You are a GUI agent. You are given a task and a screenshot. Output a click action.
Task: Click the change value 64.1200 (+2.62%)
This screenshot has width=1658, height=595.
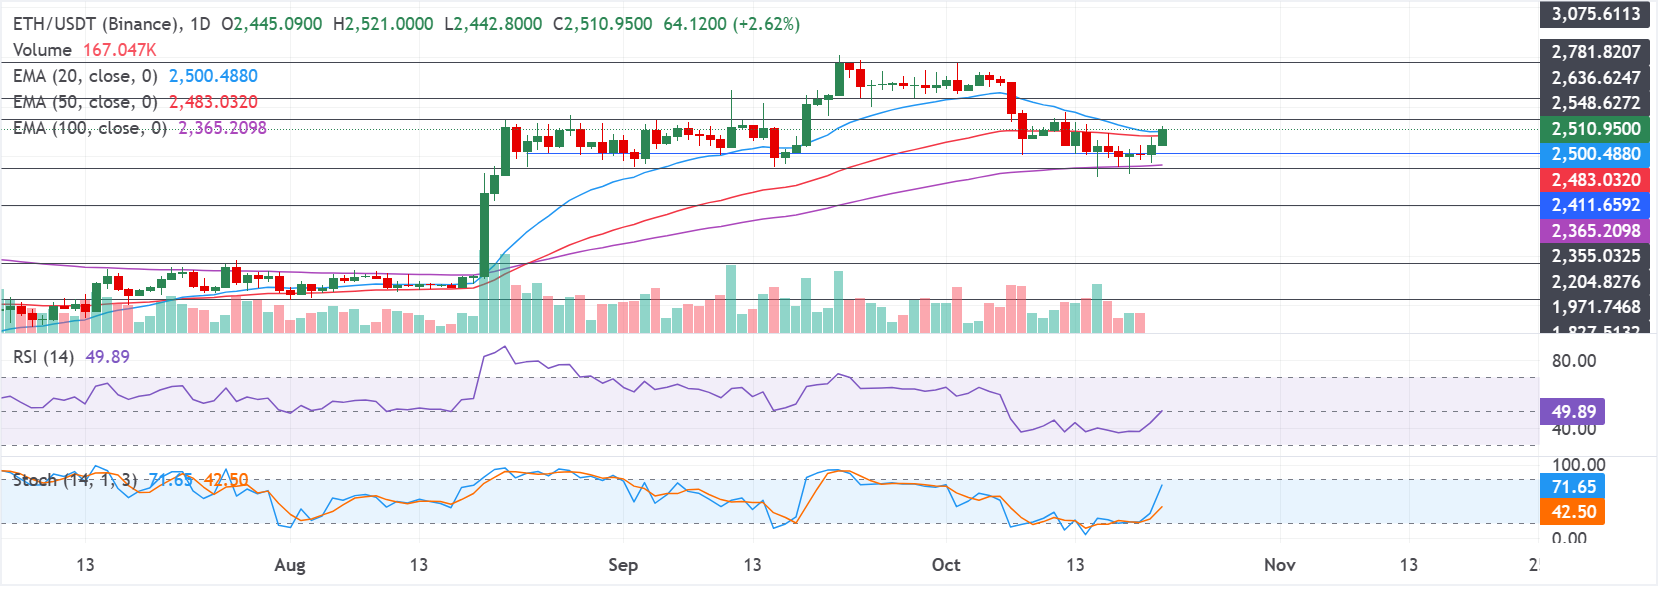click(x=732, y=23)
